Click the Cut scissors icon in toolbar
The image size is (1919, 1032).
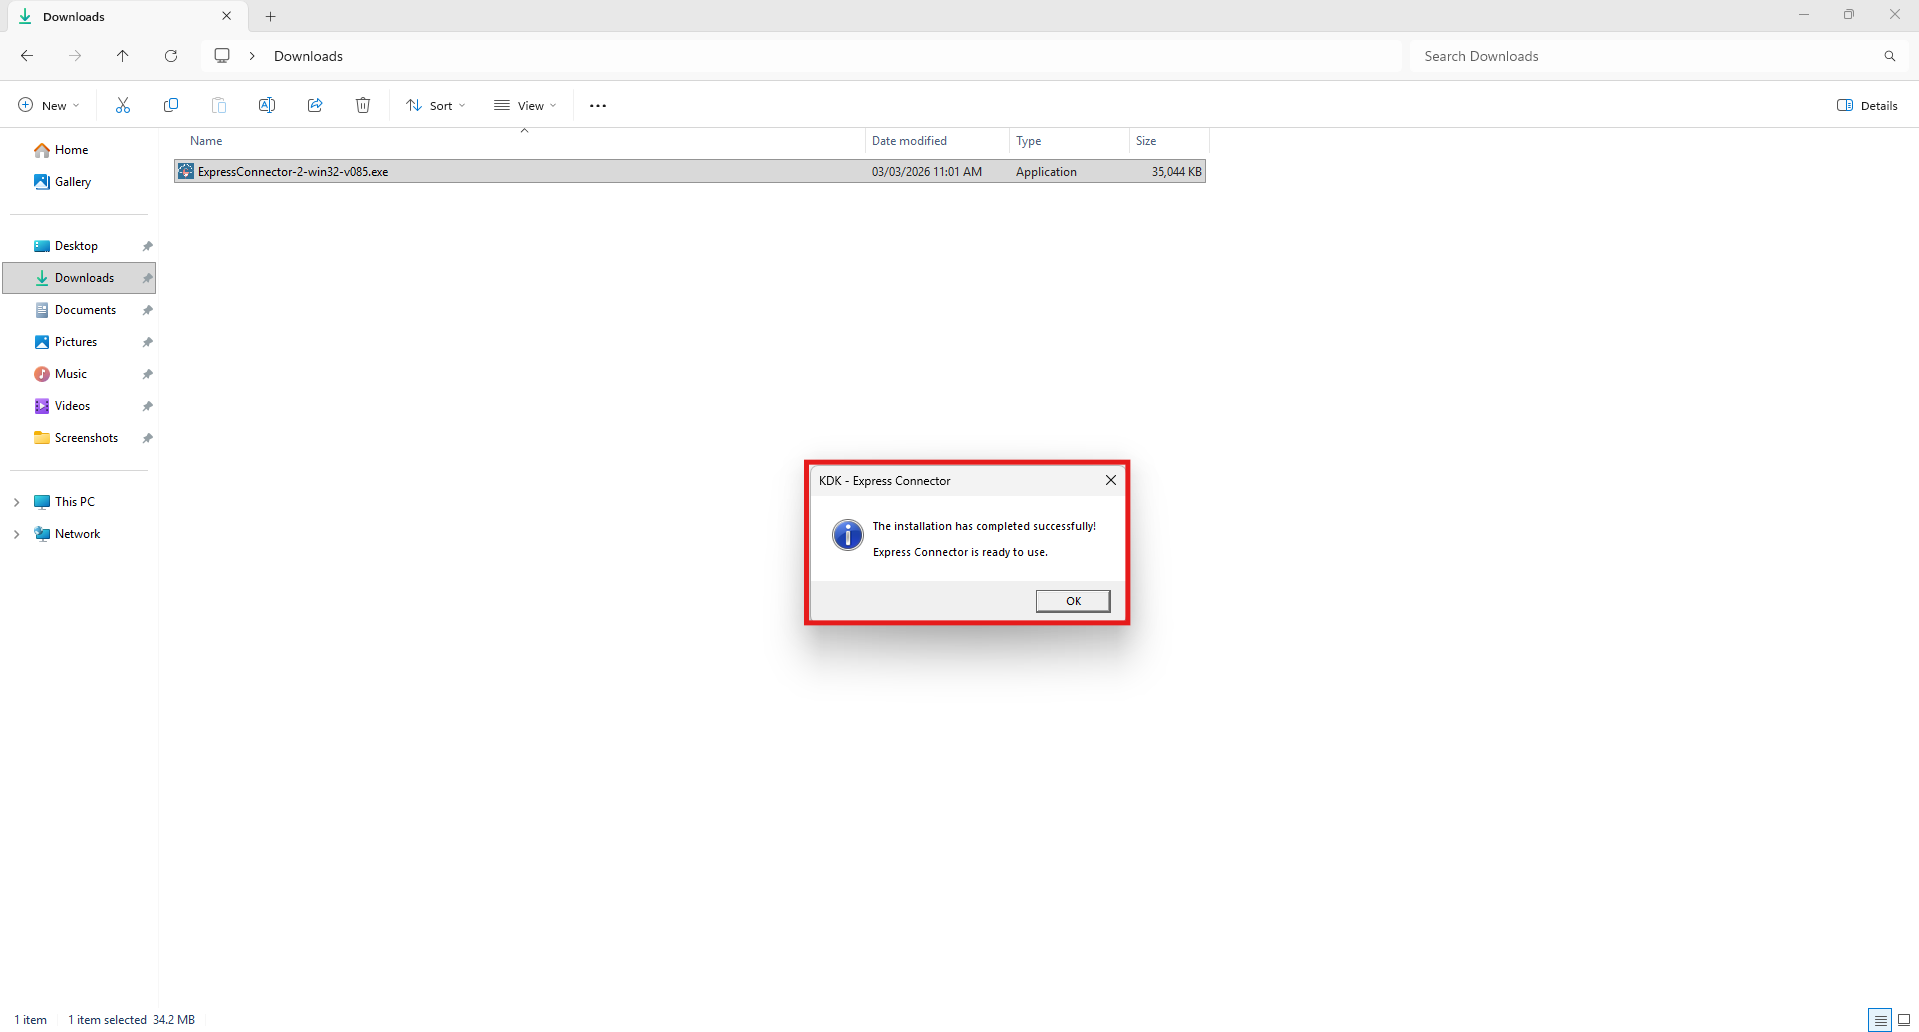pos(123,106)
